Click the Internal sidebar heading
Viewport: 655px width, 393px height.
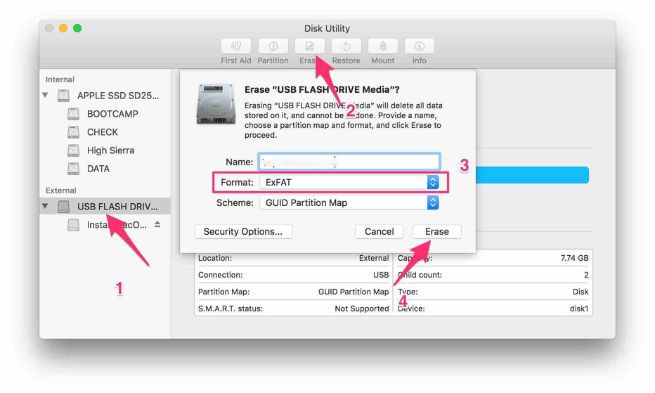[60, 79]
